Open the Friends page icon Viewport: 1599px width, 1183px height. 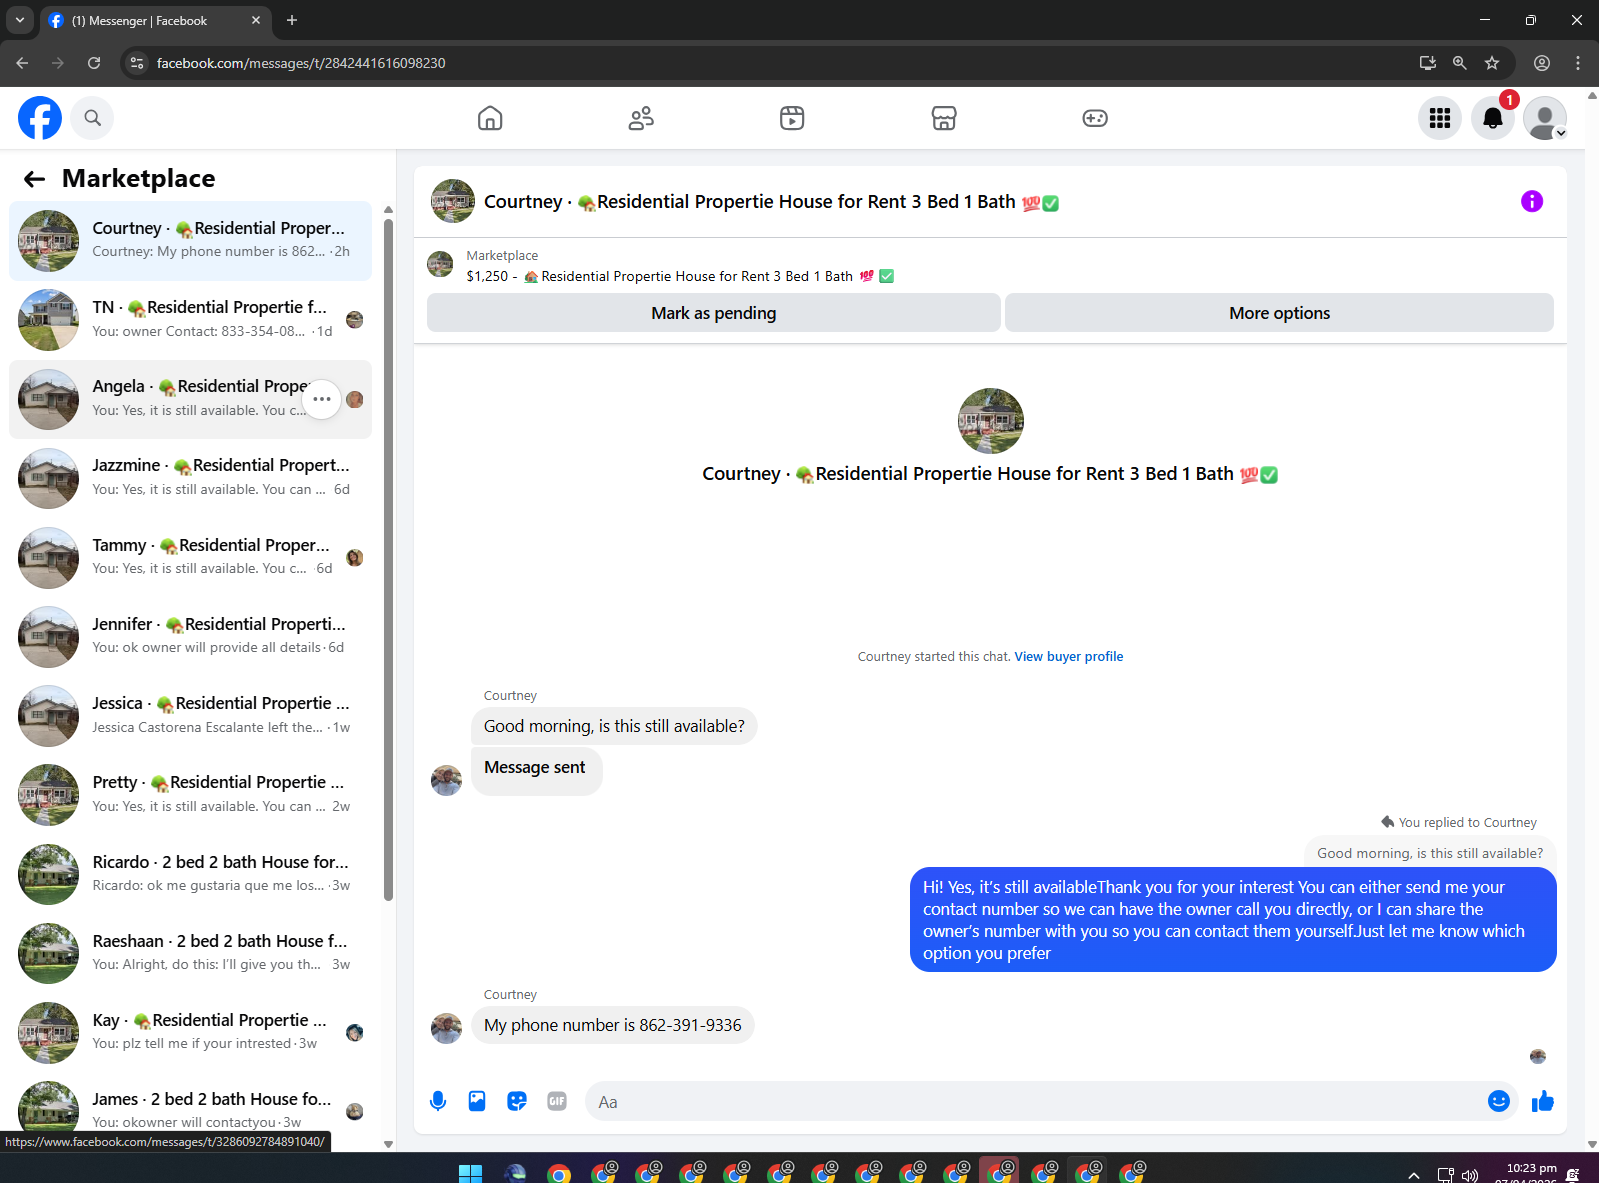point(641,118)
